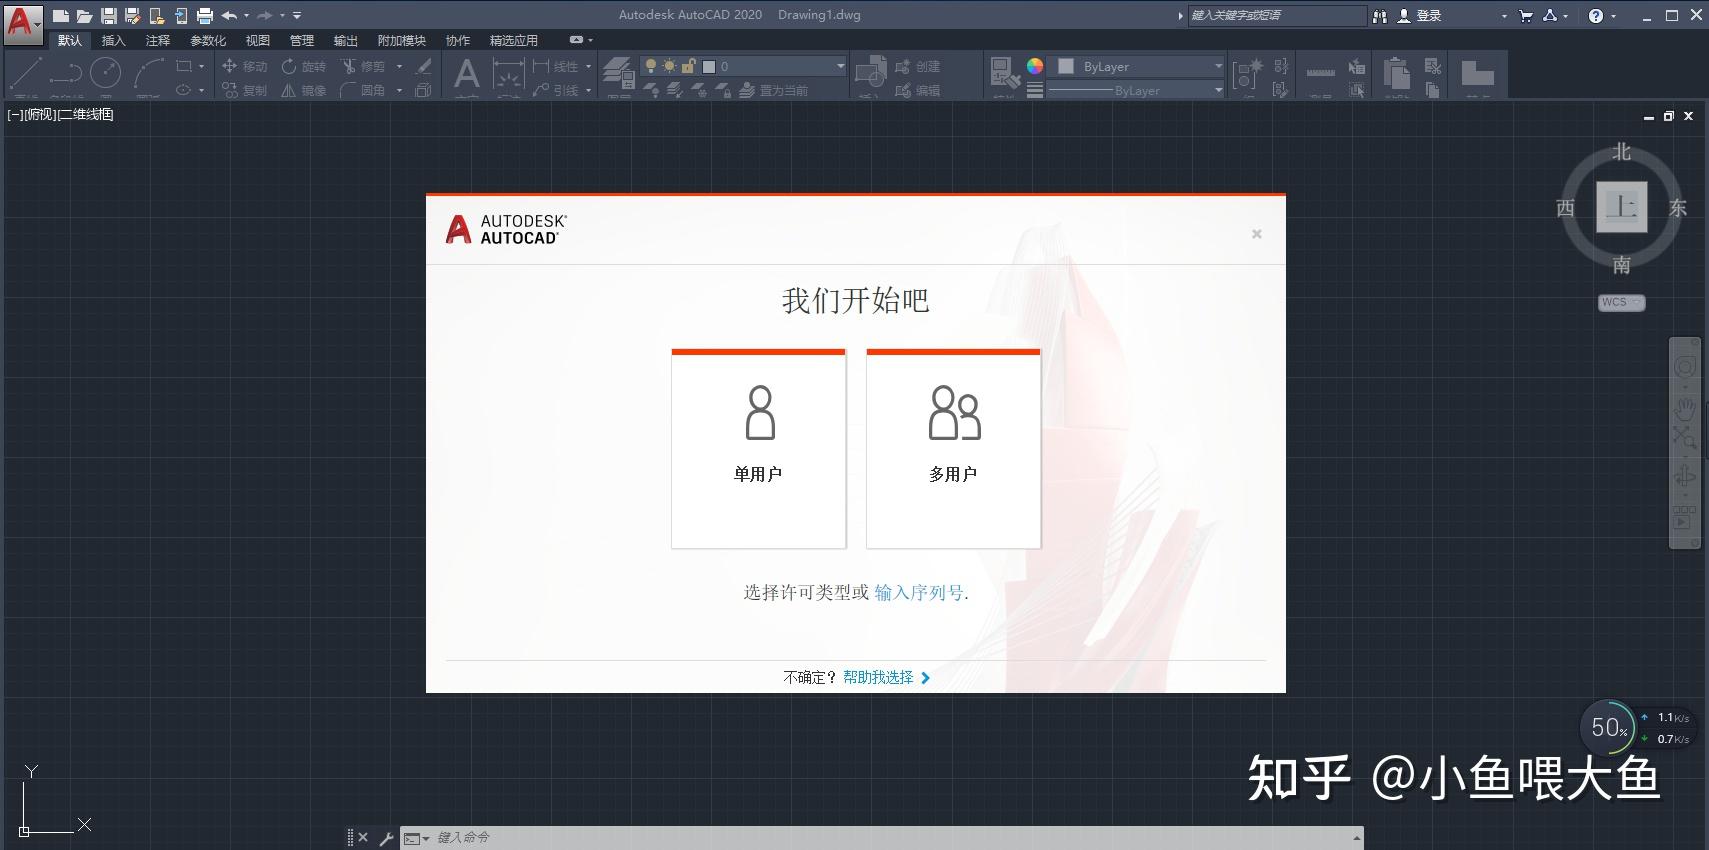1709x850 pixels.
Task: Switch to the 注释 ribbon tab
Action: point(158,40)
